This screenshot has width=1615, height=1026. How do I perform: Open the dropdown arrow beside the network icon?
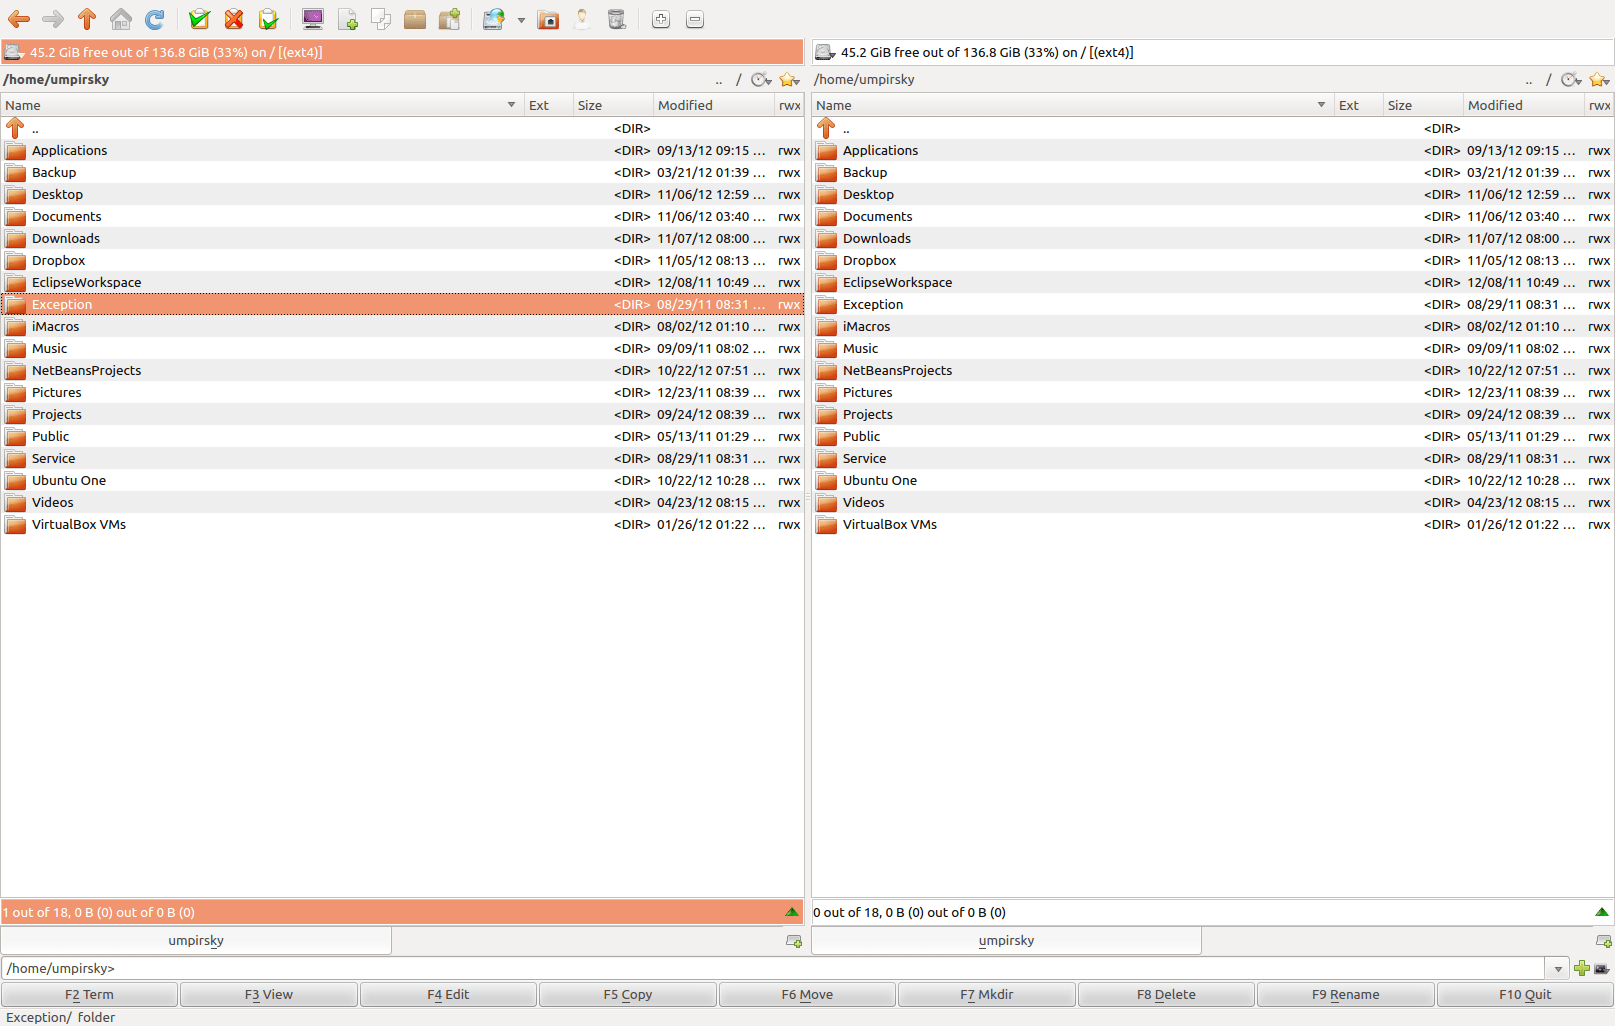tap(521, 19)
